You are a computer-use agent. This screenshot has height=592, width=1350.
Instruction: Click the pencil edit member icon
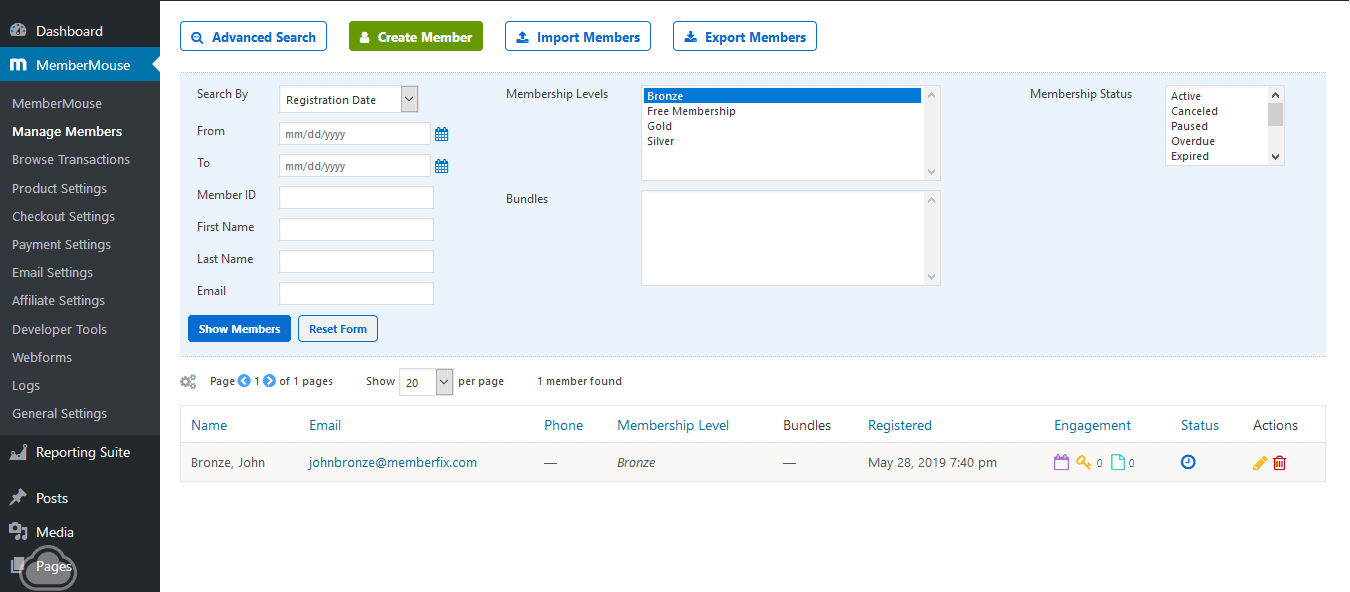[x=1259, y=463]
